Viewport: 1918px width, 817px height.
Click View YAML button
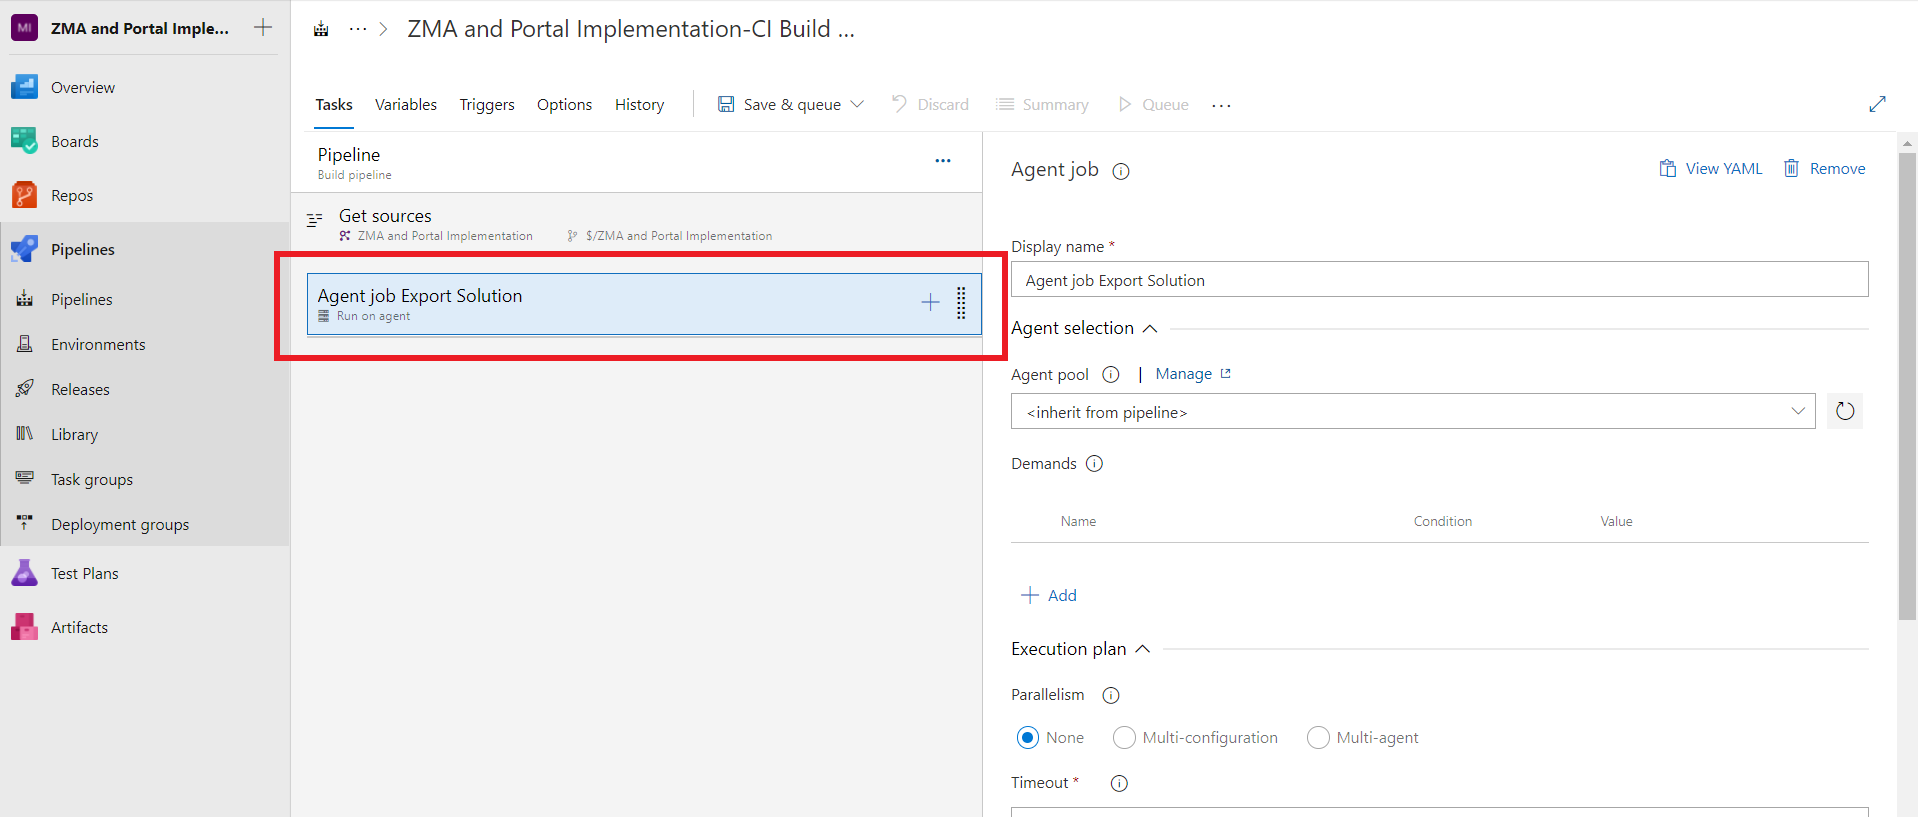[1711, 169]
